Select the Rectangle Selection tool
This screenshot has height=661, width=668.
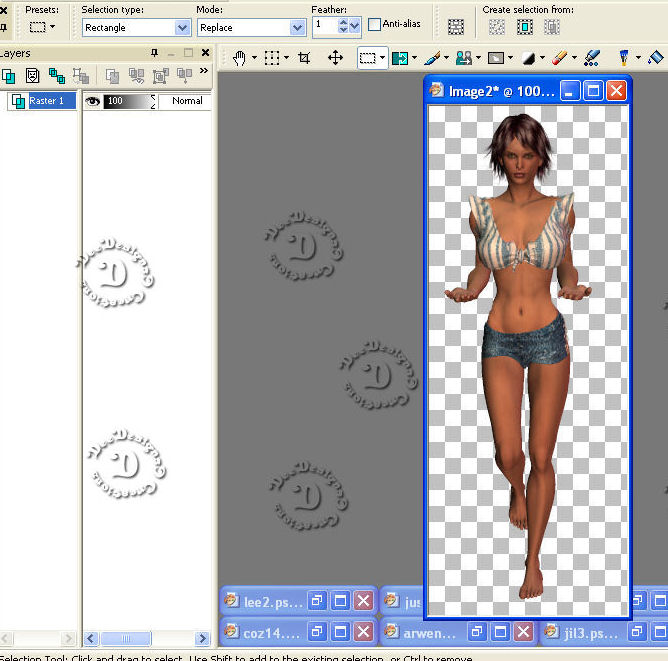pyautogui.click(x=367, y=58)
